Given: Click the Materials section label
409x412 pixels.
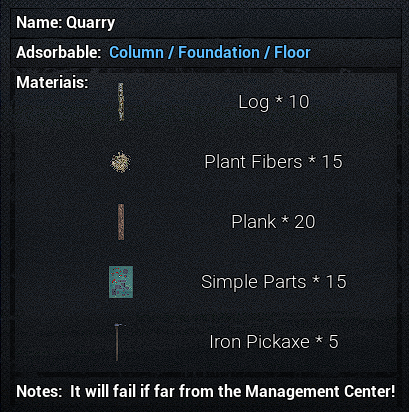Looking at the screenshot, I should tap(52, 82).
